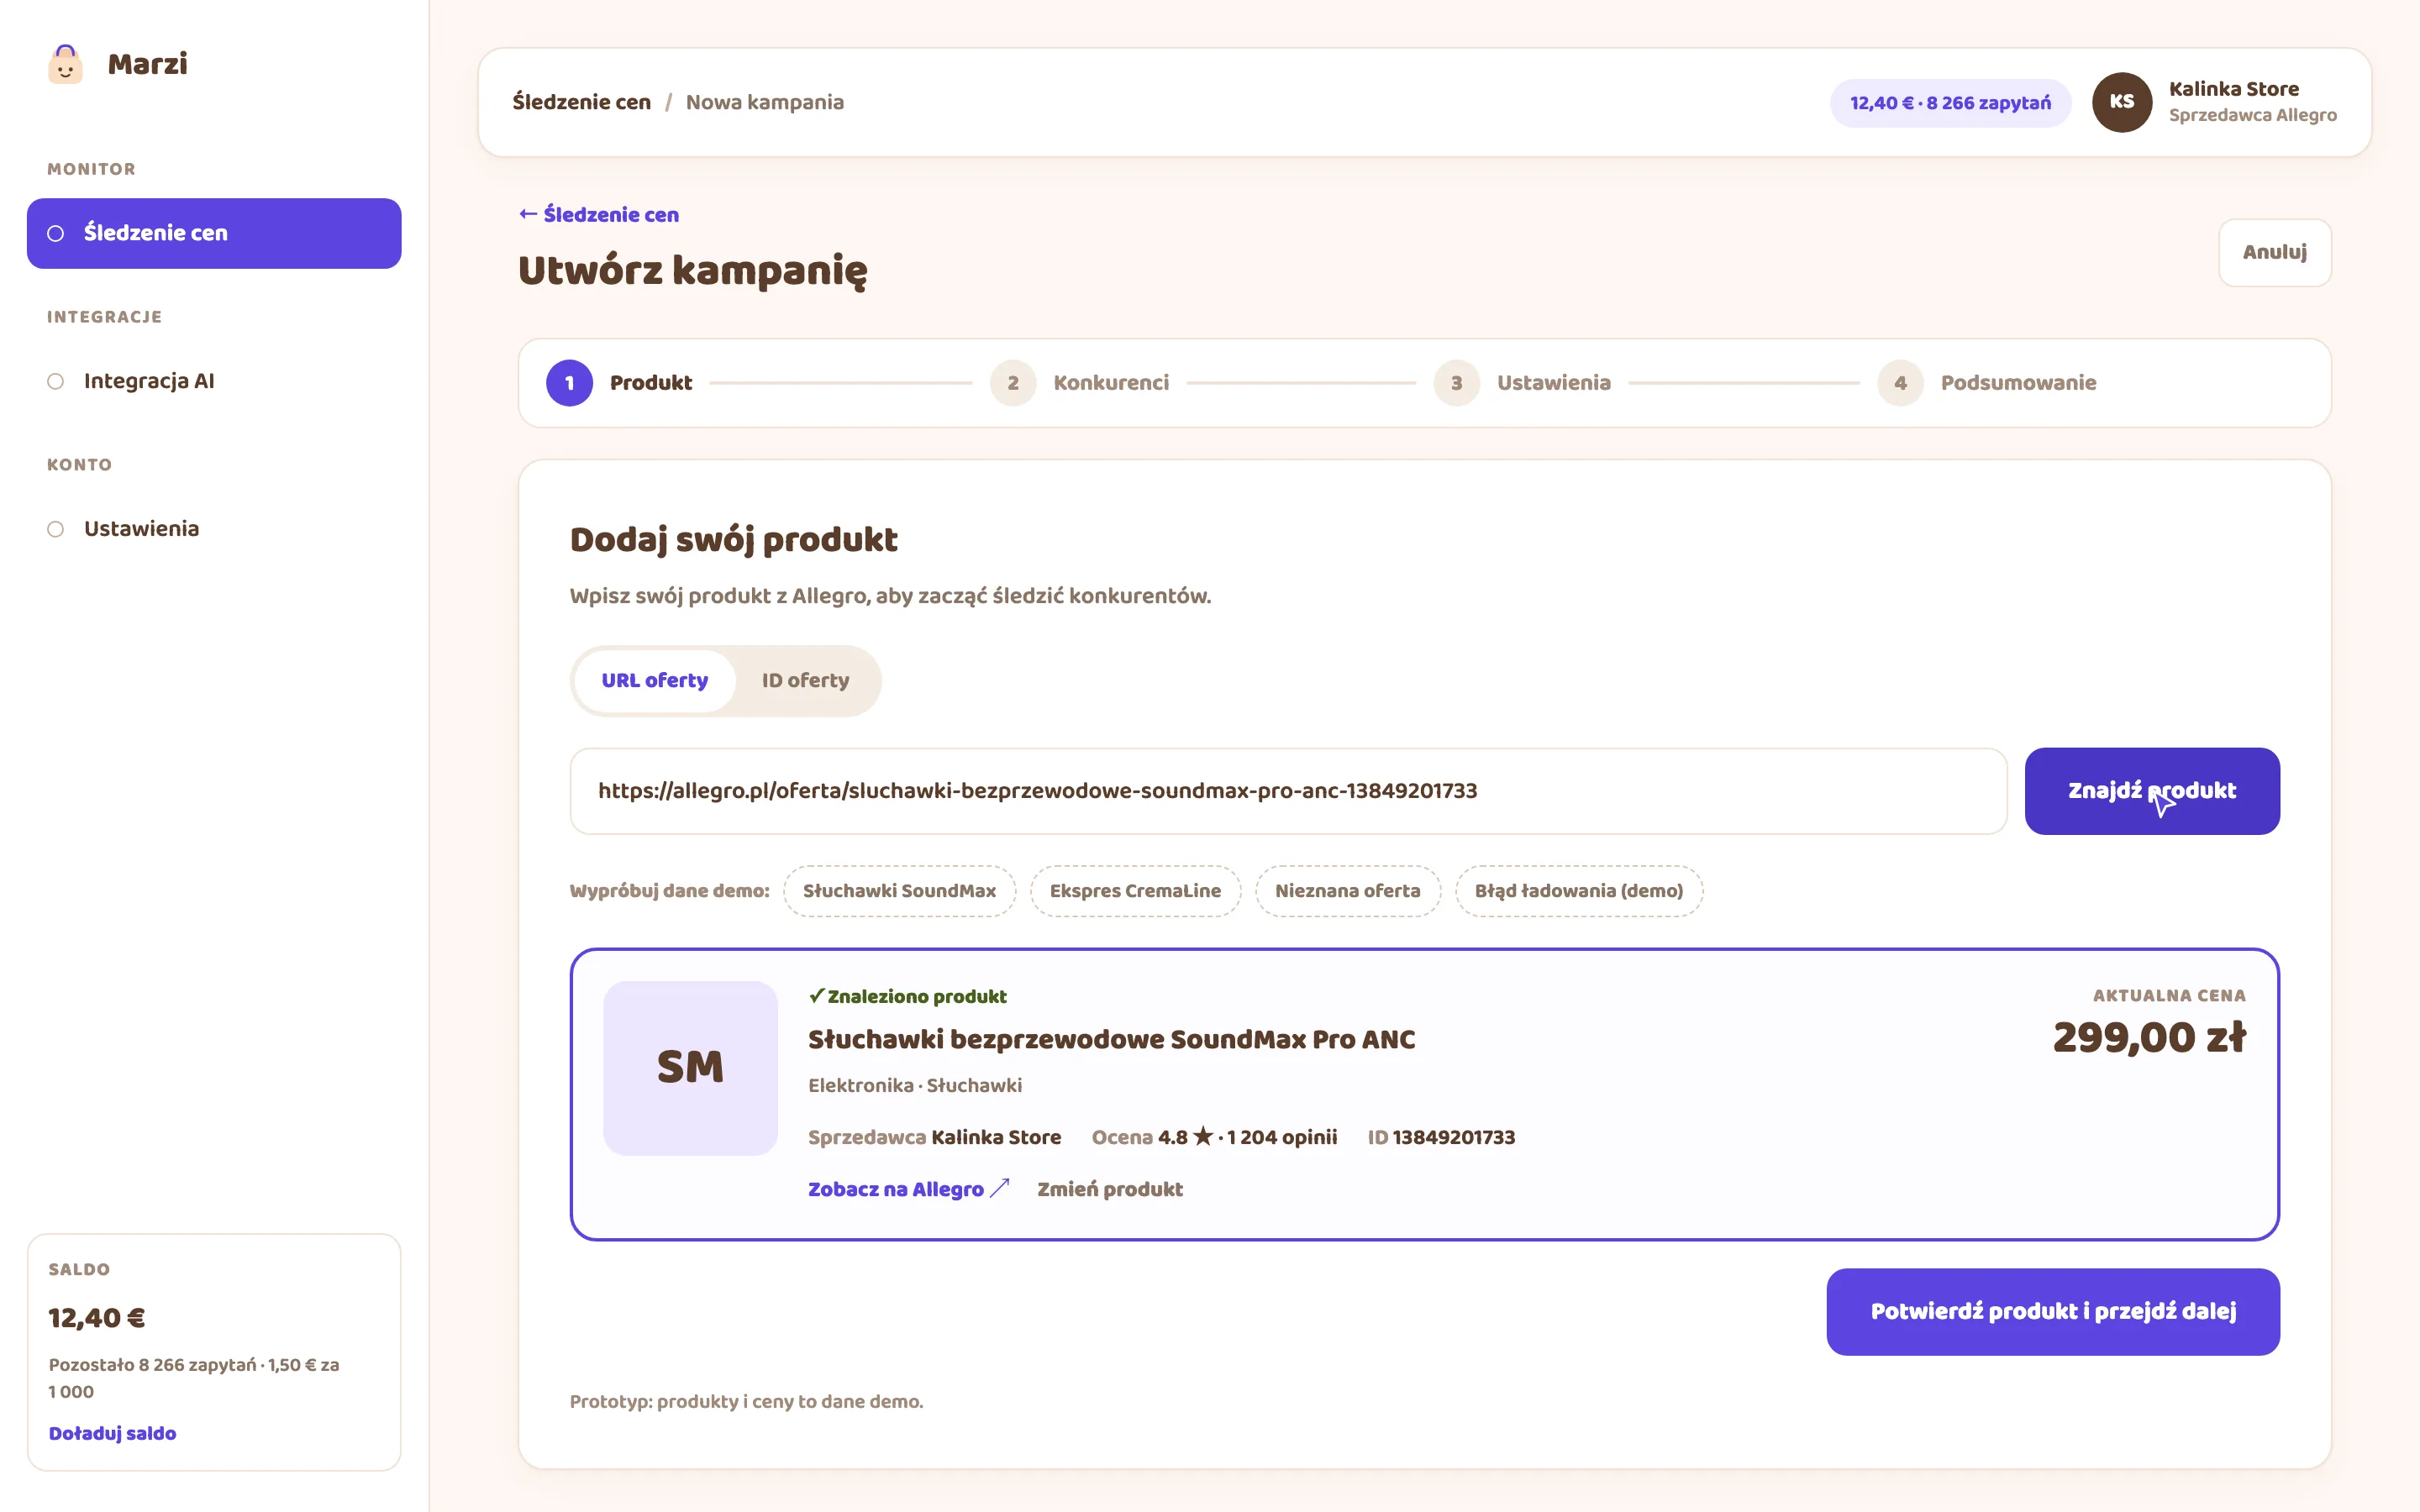Image resolution: width=2420 pixels, height=1512 pixels.
Task: Open the KS account avatar
Action: pos(2121,102)
